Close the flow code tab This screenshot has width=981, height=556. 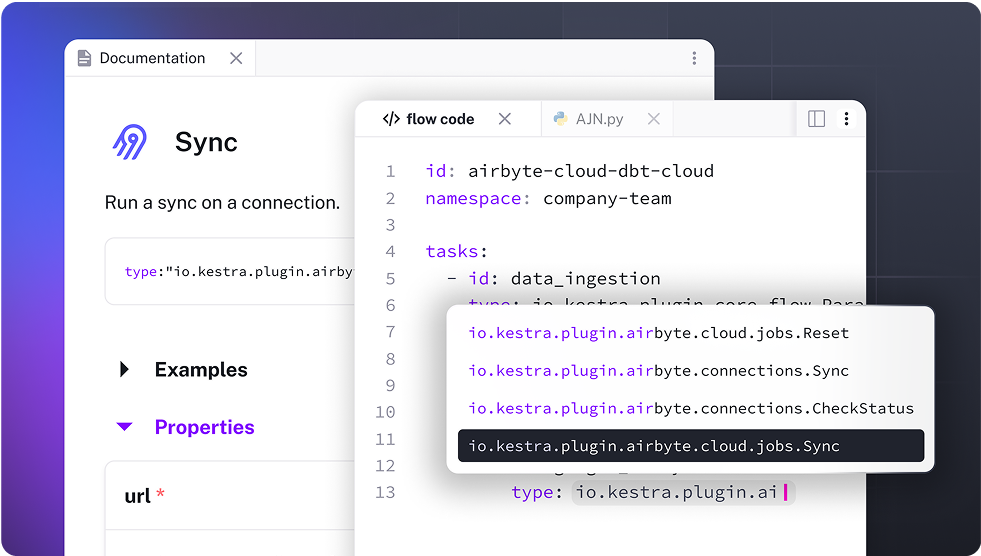pos(505,119)
